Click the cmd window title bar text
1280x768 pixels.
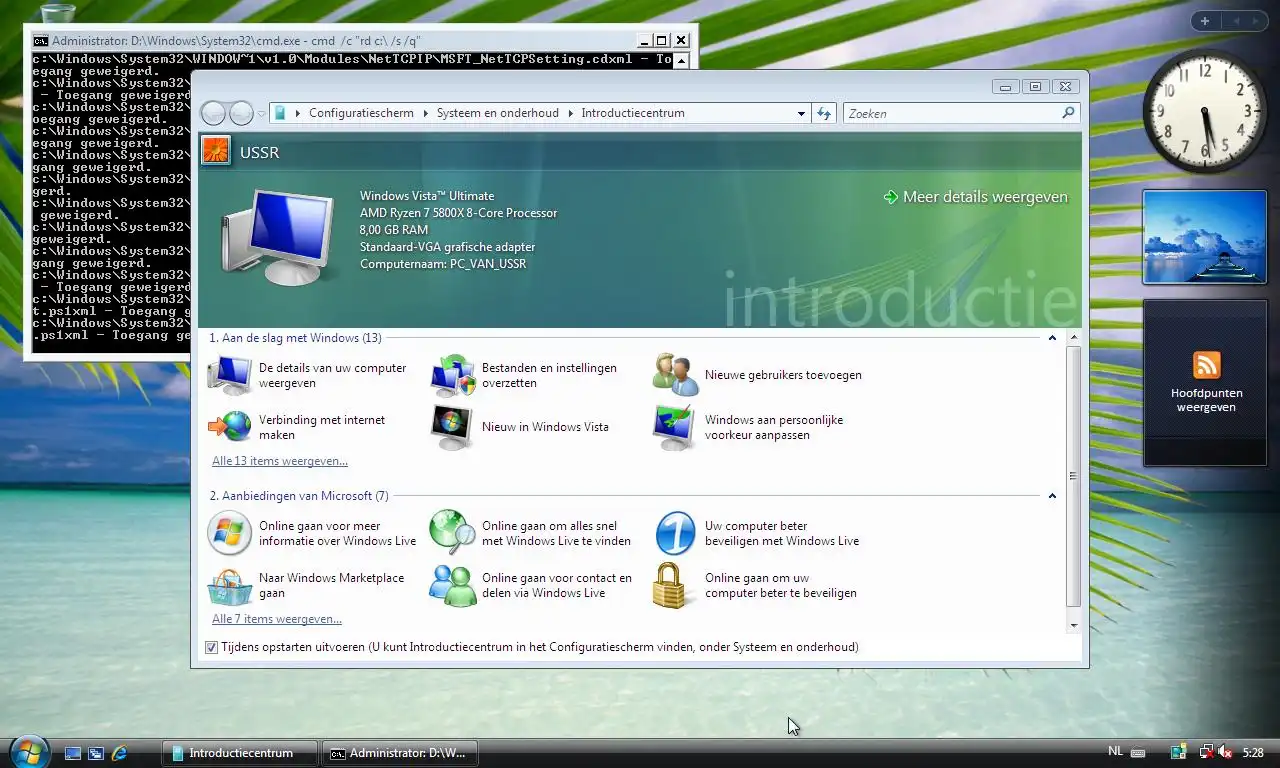[236, 41]
